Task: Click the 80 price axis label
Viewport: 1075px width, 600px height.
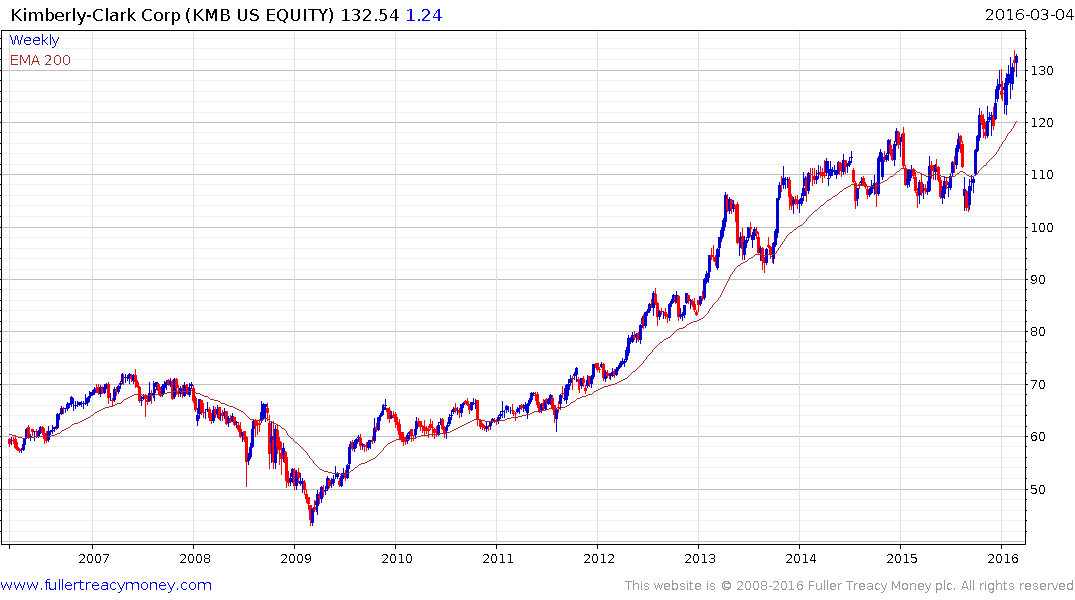Action: pyautogui.click(x=1039, y=332)
